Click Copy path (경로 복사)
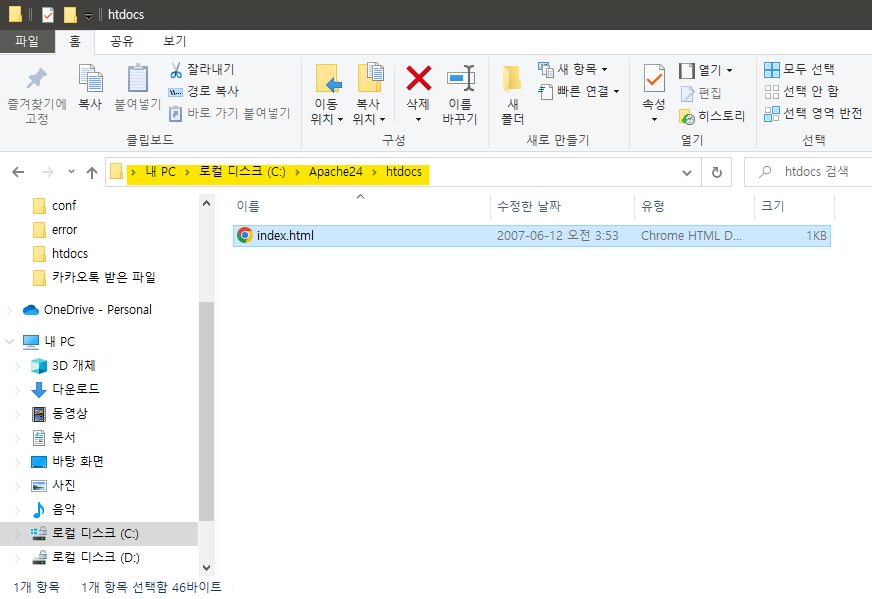 [204, 91]
